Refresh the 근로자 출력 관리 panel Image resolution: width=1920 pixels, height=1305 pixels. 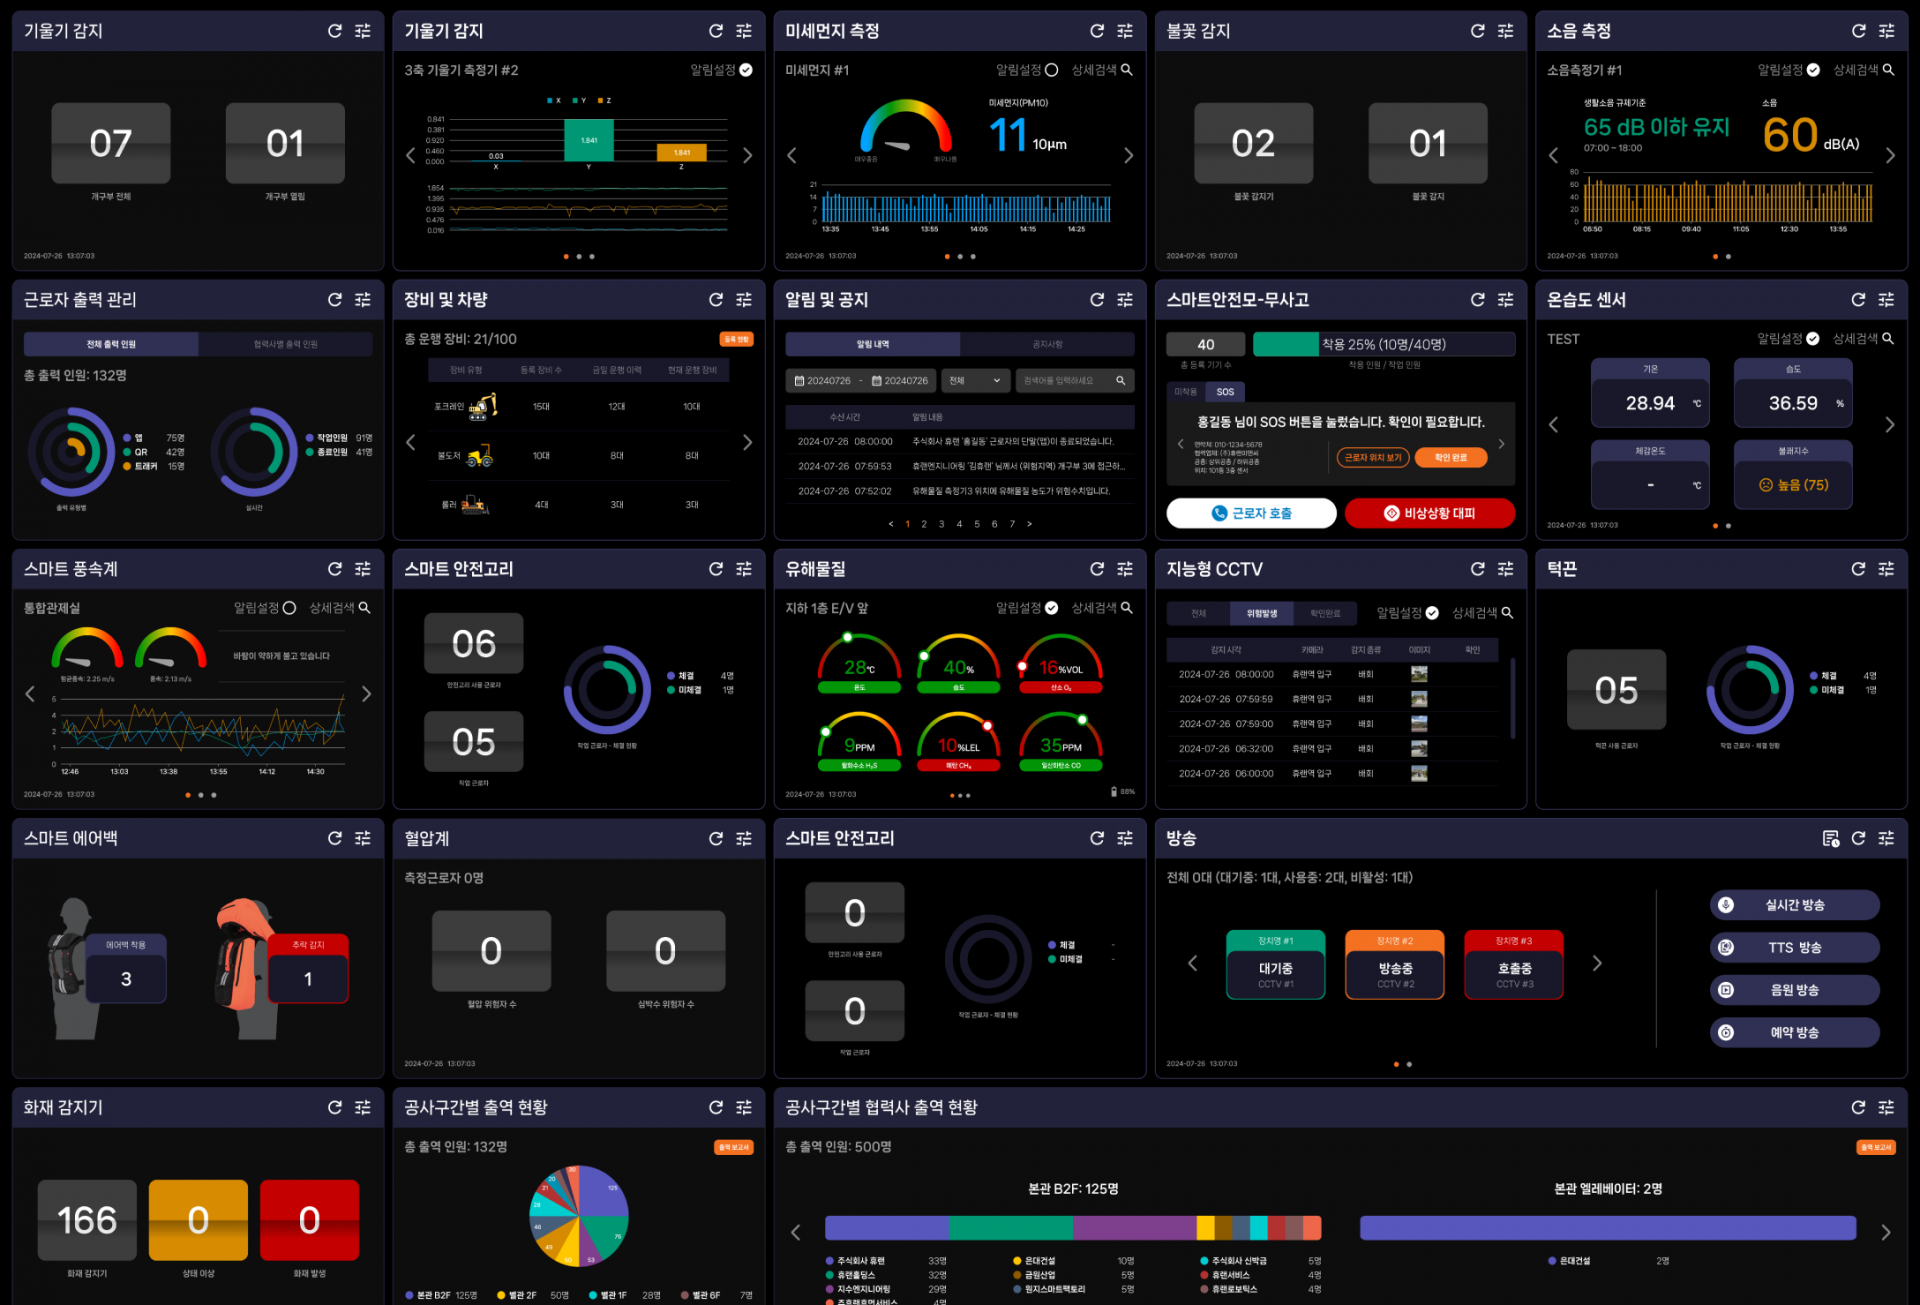pyautogui.click(x=335, y=300)
